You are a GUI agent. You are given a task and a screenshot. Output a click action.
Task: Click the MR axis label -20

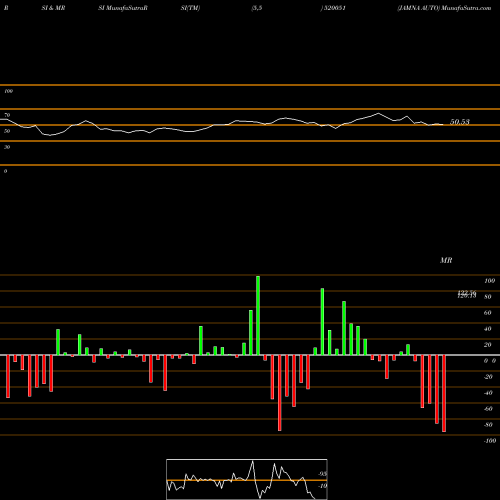pyautogui.click(x=488, y=377)
